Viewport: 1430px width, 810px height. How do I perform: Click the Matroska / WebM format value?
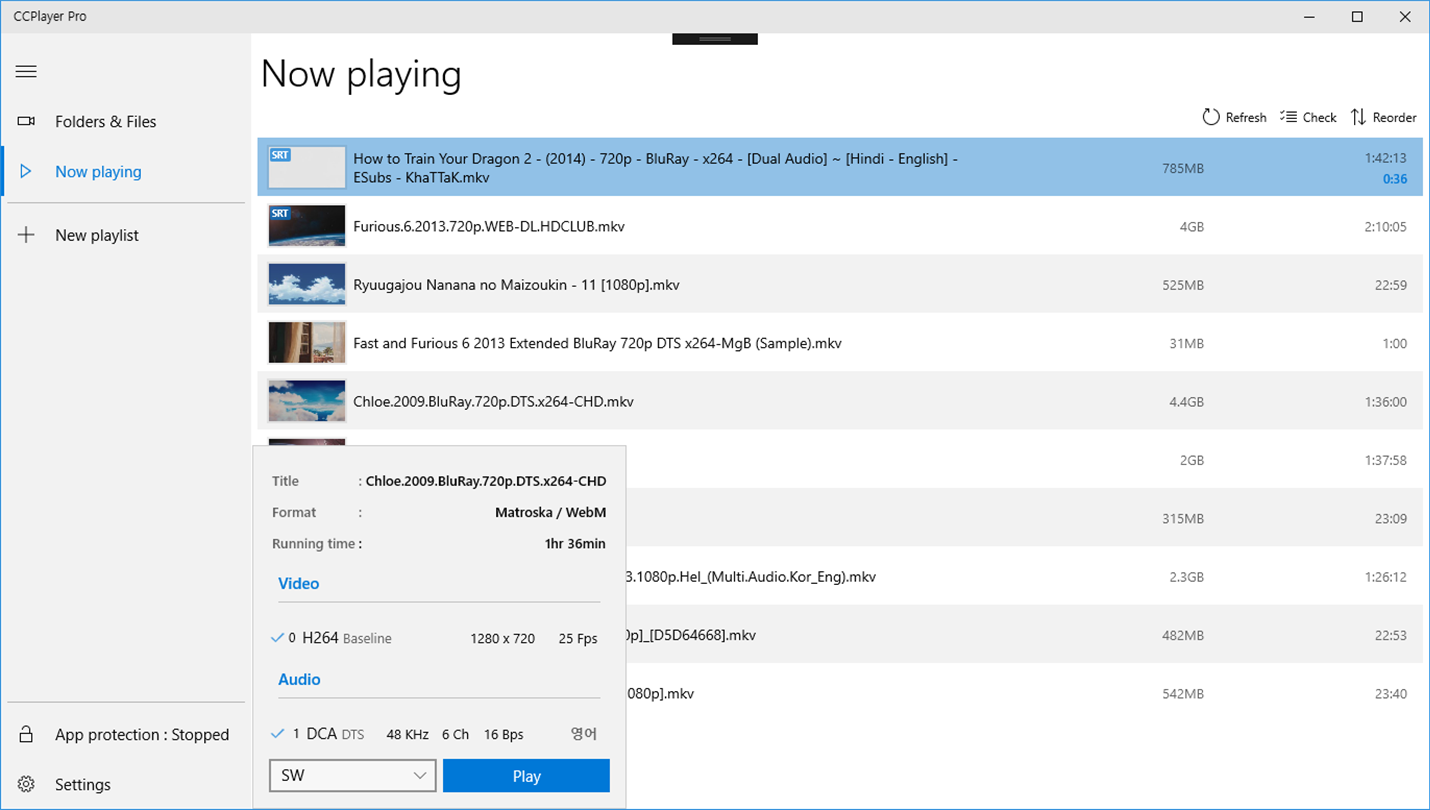coord(550,512)
